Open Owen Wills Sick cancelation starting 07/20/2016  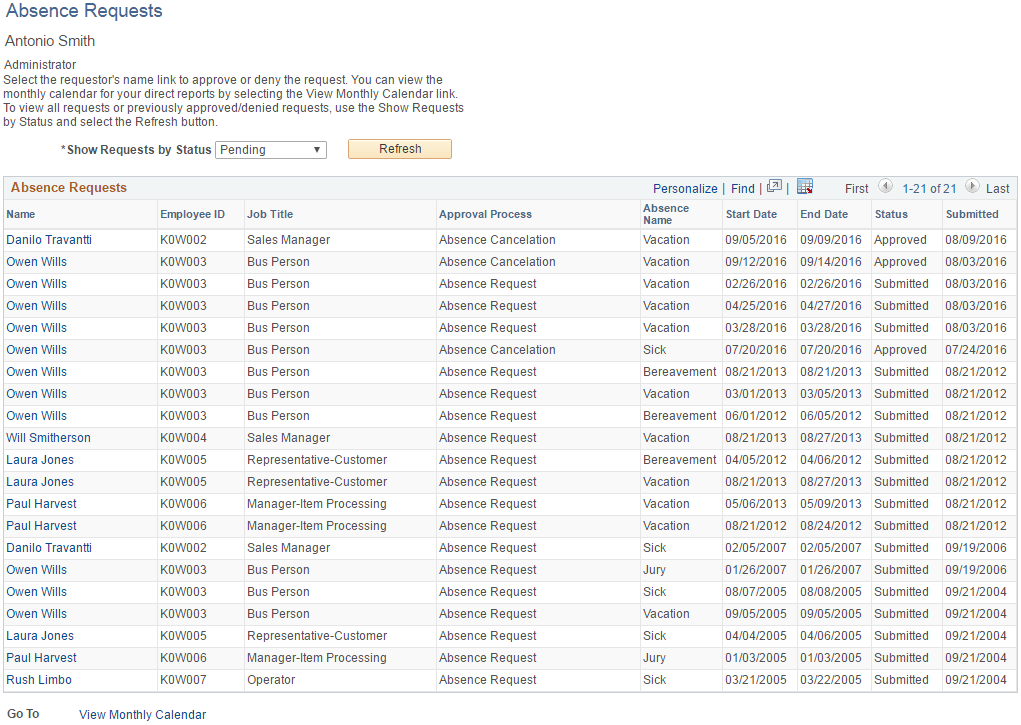coord(36,350)
